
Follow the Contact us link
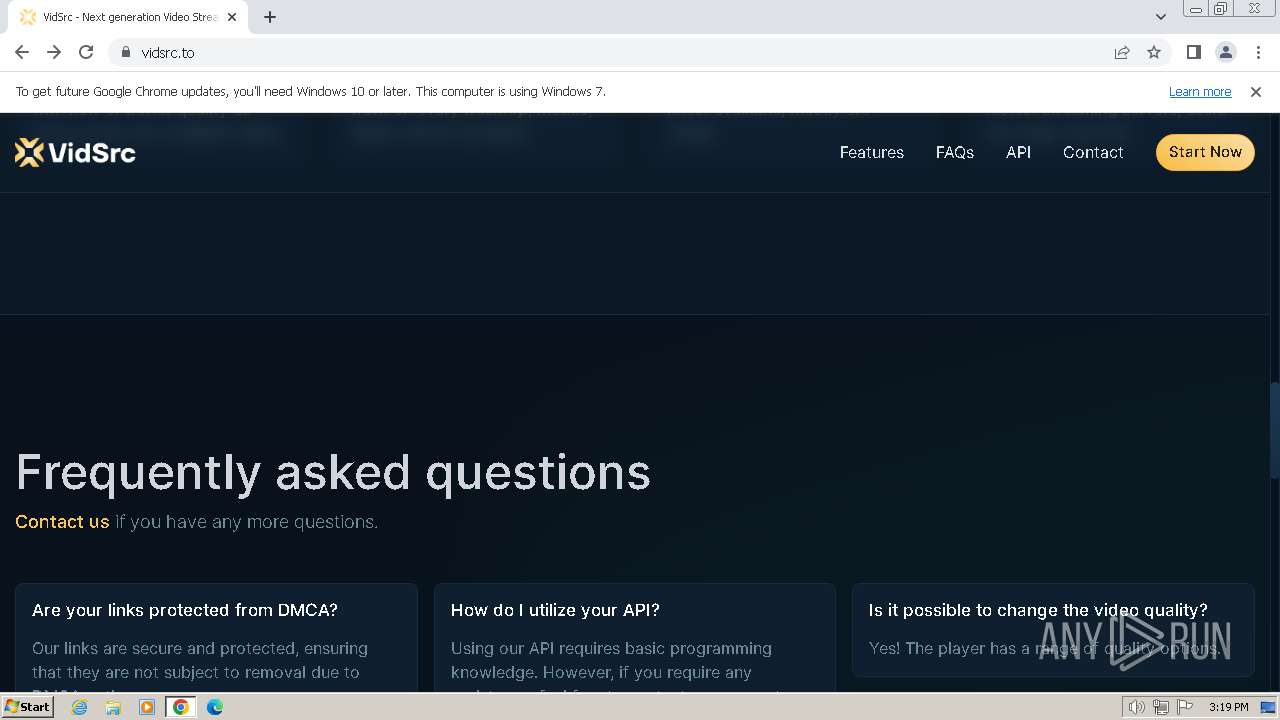click(x=62, y=522)
